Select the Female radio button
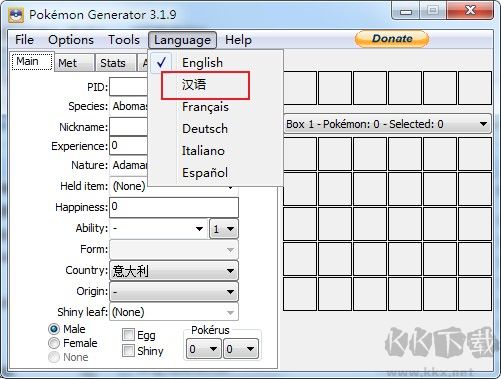Screen dimensions: 501x379 (x=54, y=343)
